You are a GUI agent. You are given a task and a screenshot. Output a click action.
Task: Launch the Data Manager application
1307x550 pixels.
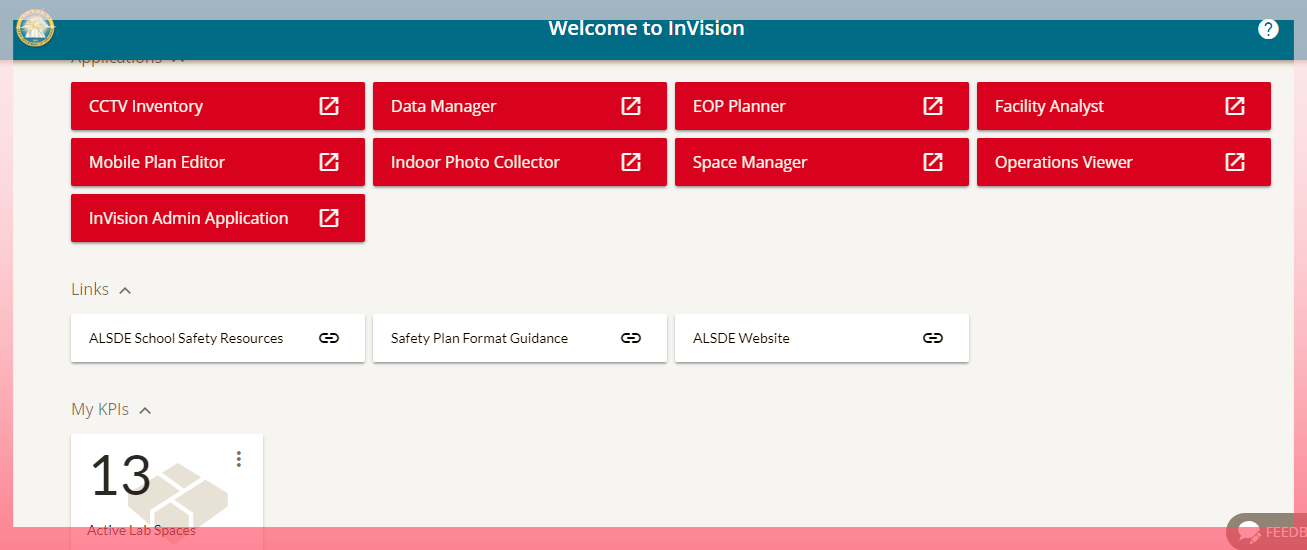[520, 106]
